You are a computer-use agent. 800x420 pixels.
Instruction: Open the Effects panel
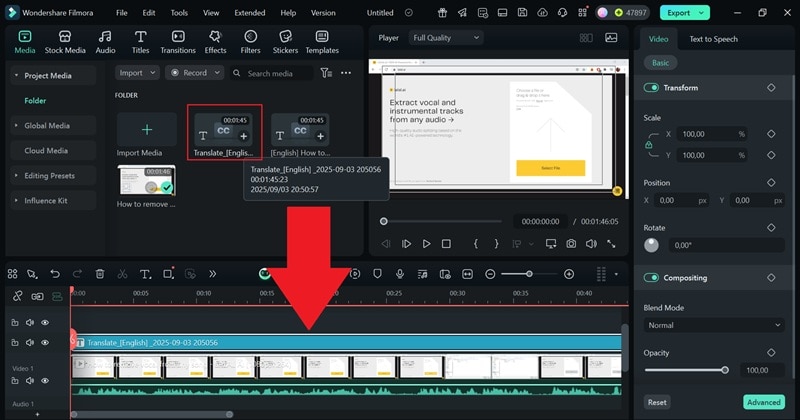point(215,42)
